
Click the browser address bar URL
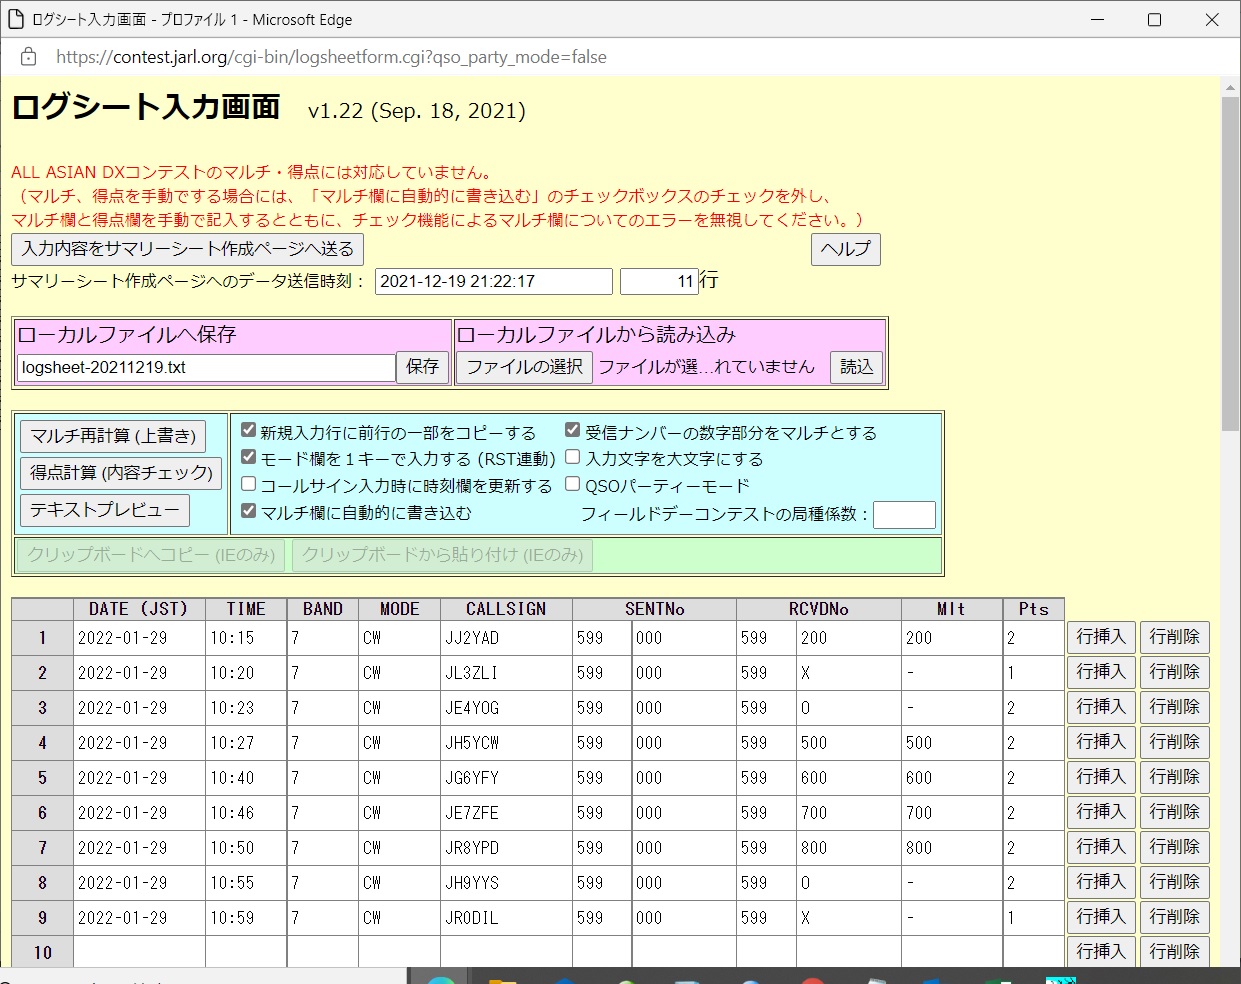331,57
